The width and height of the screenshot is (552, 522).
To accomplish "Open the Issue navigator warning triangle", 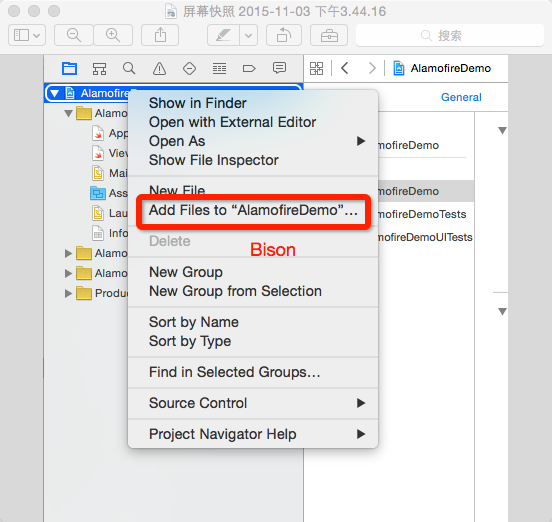I will (x=159, y=68).
